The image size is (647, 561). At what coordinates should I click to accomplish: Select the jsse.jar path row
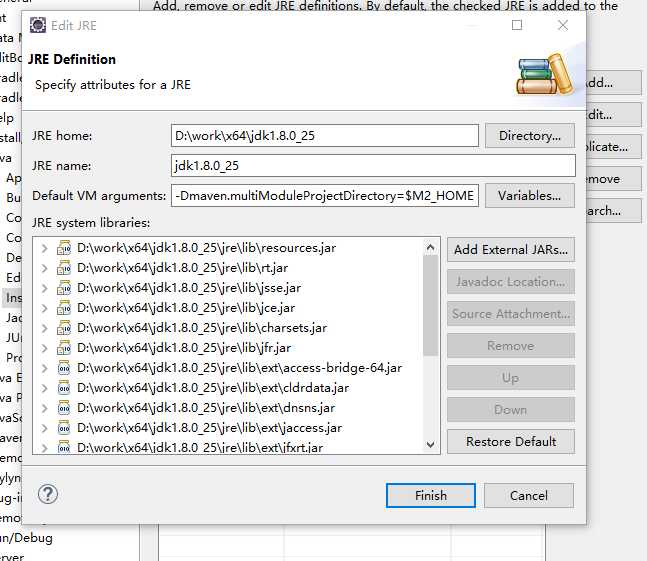[189, 288]
